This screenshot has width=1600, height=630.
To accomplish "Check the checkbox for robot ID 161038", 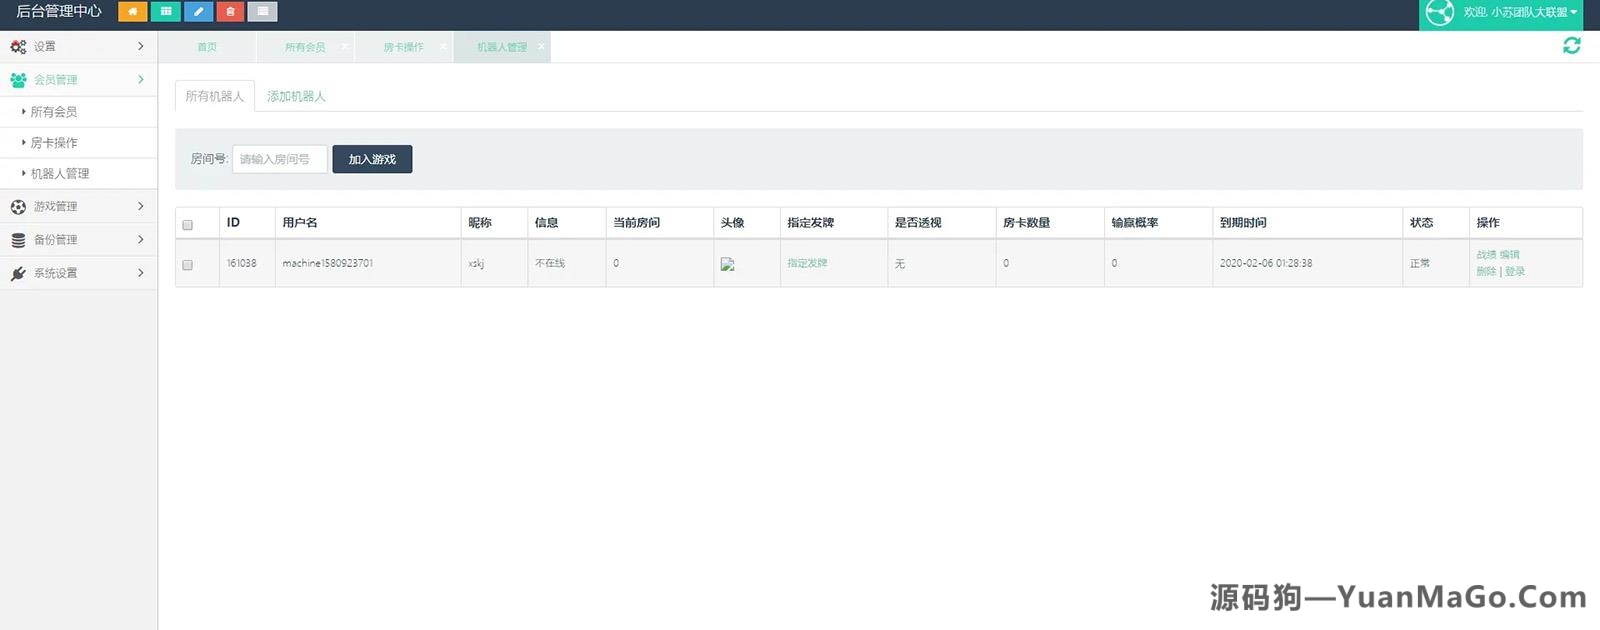I will coord(187,265).
